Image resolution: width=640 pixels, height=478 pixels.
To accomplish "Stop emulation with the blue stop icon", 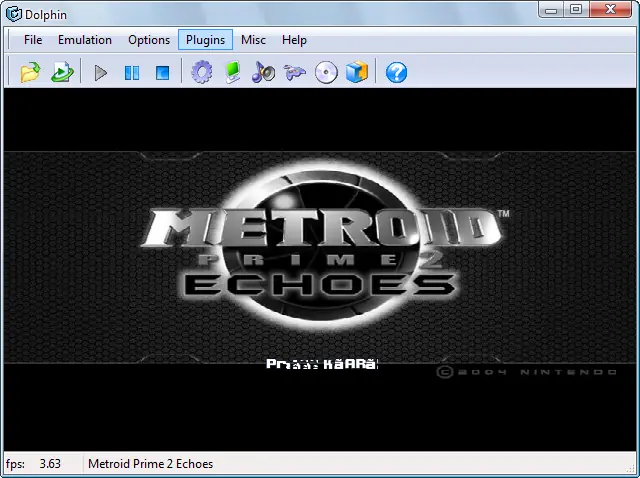I will [x=162, y=73].
